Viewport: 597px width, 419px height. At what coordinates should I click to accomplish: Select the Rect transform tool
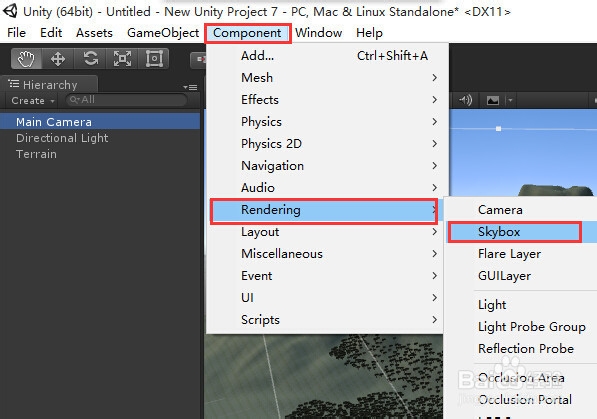coord(154,59)
